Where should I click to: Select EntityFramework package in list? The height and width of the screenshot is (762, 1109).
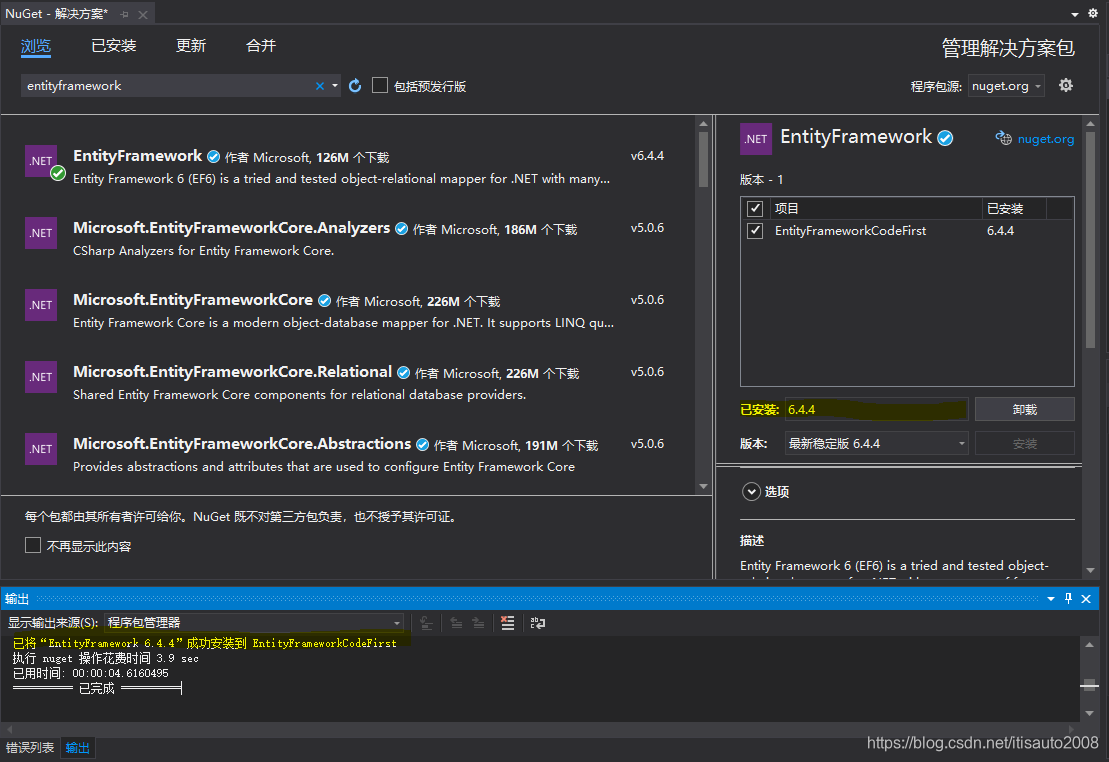[347, 166]
